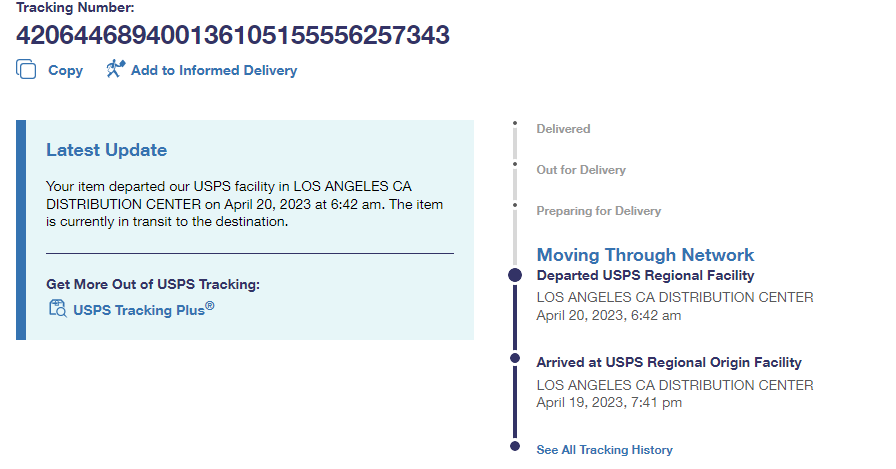Click the Preparing for Delivery timeline dot
Image resolution: width=896 pixels, height=469 pixels.
(515, 205)
